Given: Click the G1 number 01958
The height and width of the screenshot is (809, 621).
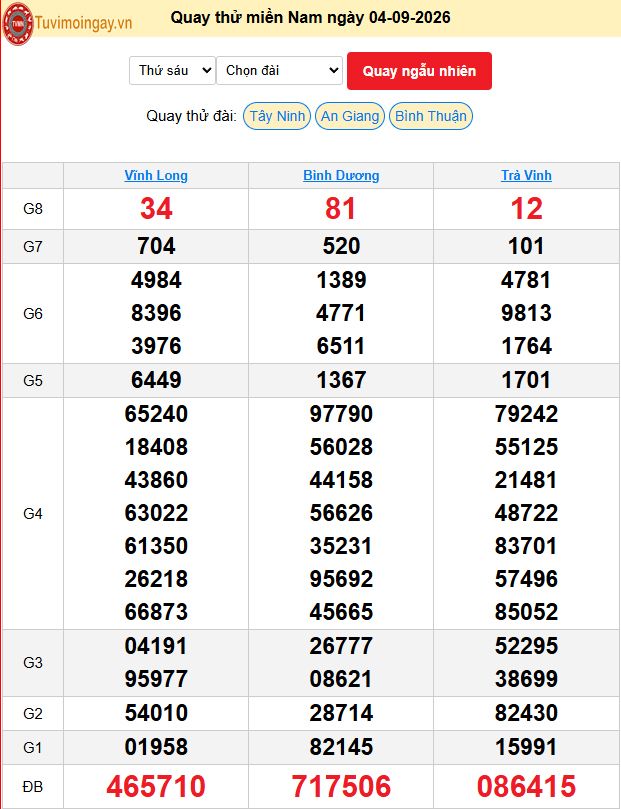Looking at the screenshot, I should 156,748.
